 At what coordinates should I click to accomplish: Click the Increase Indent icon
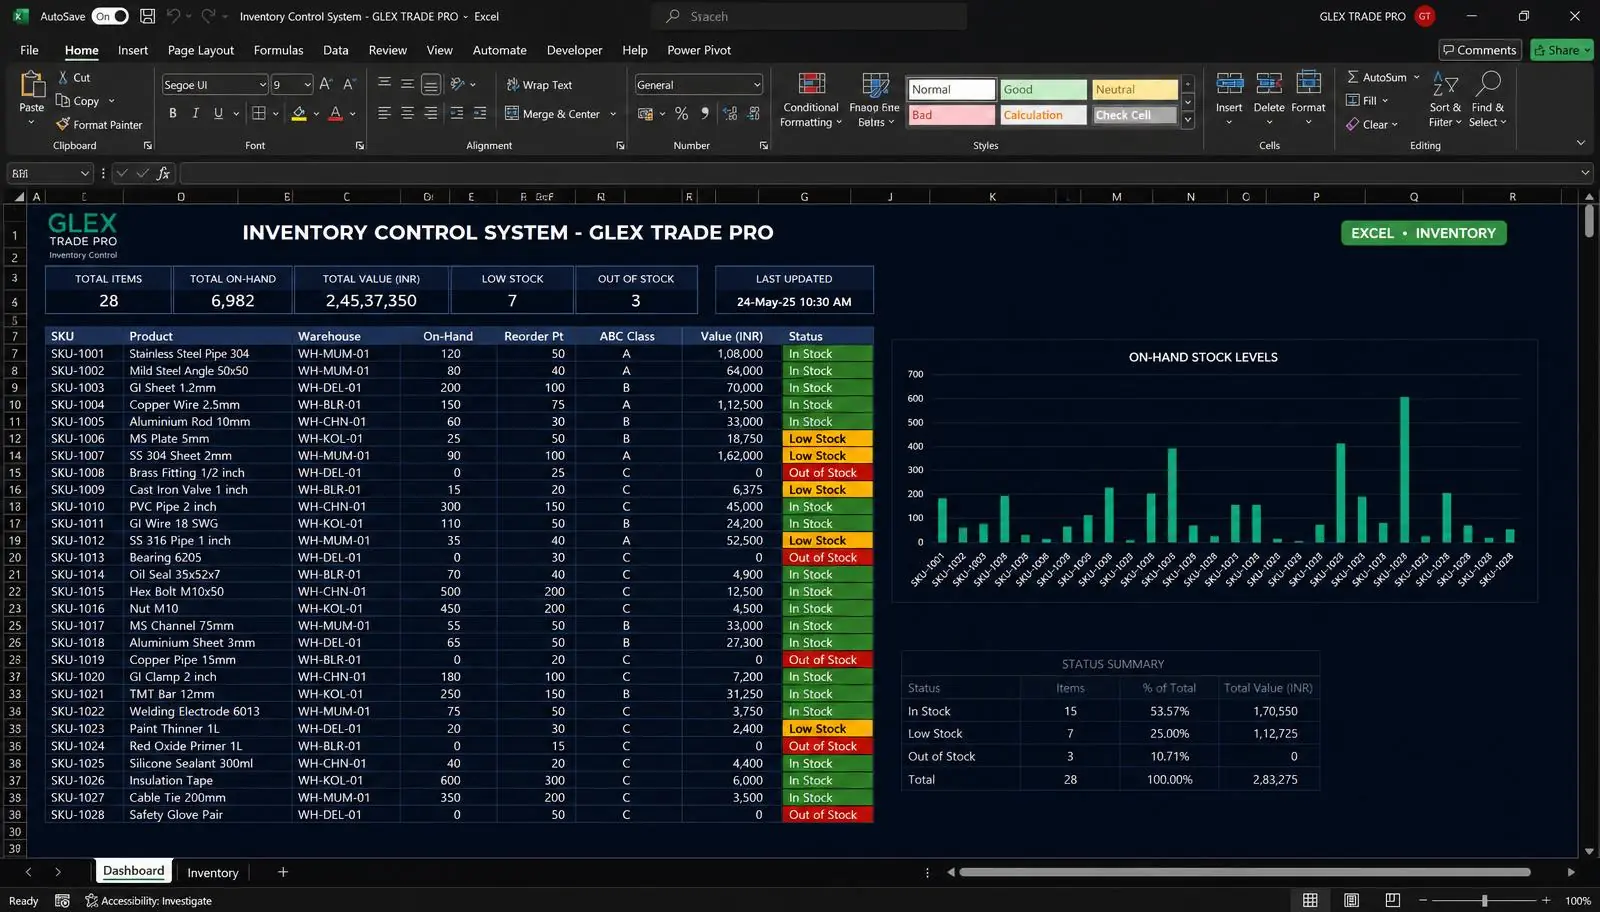[x=480, y=113]
